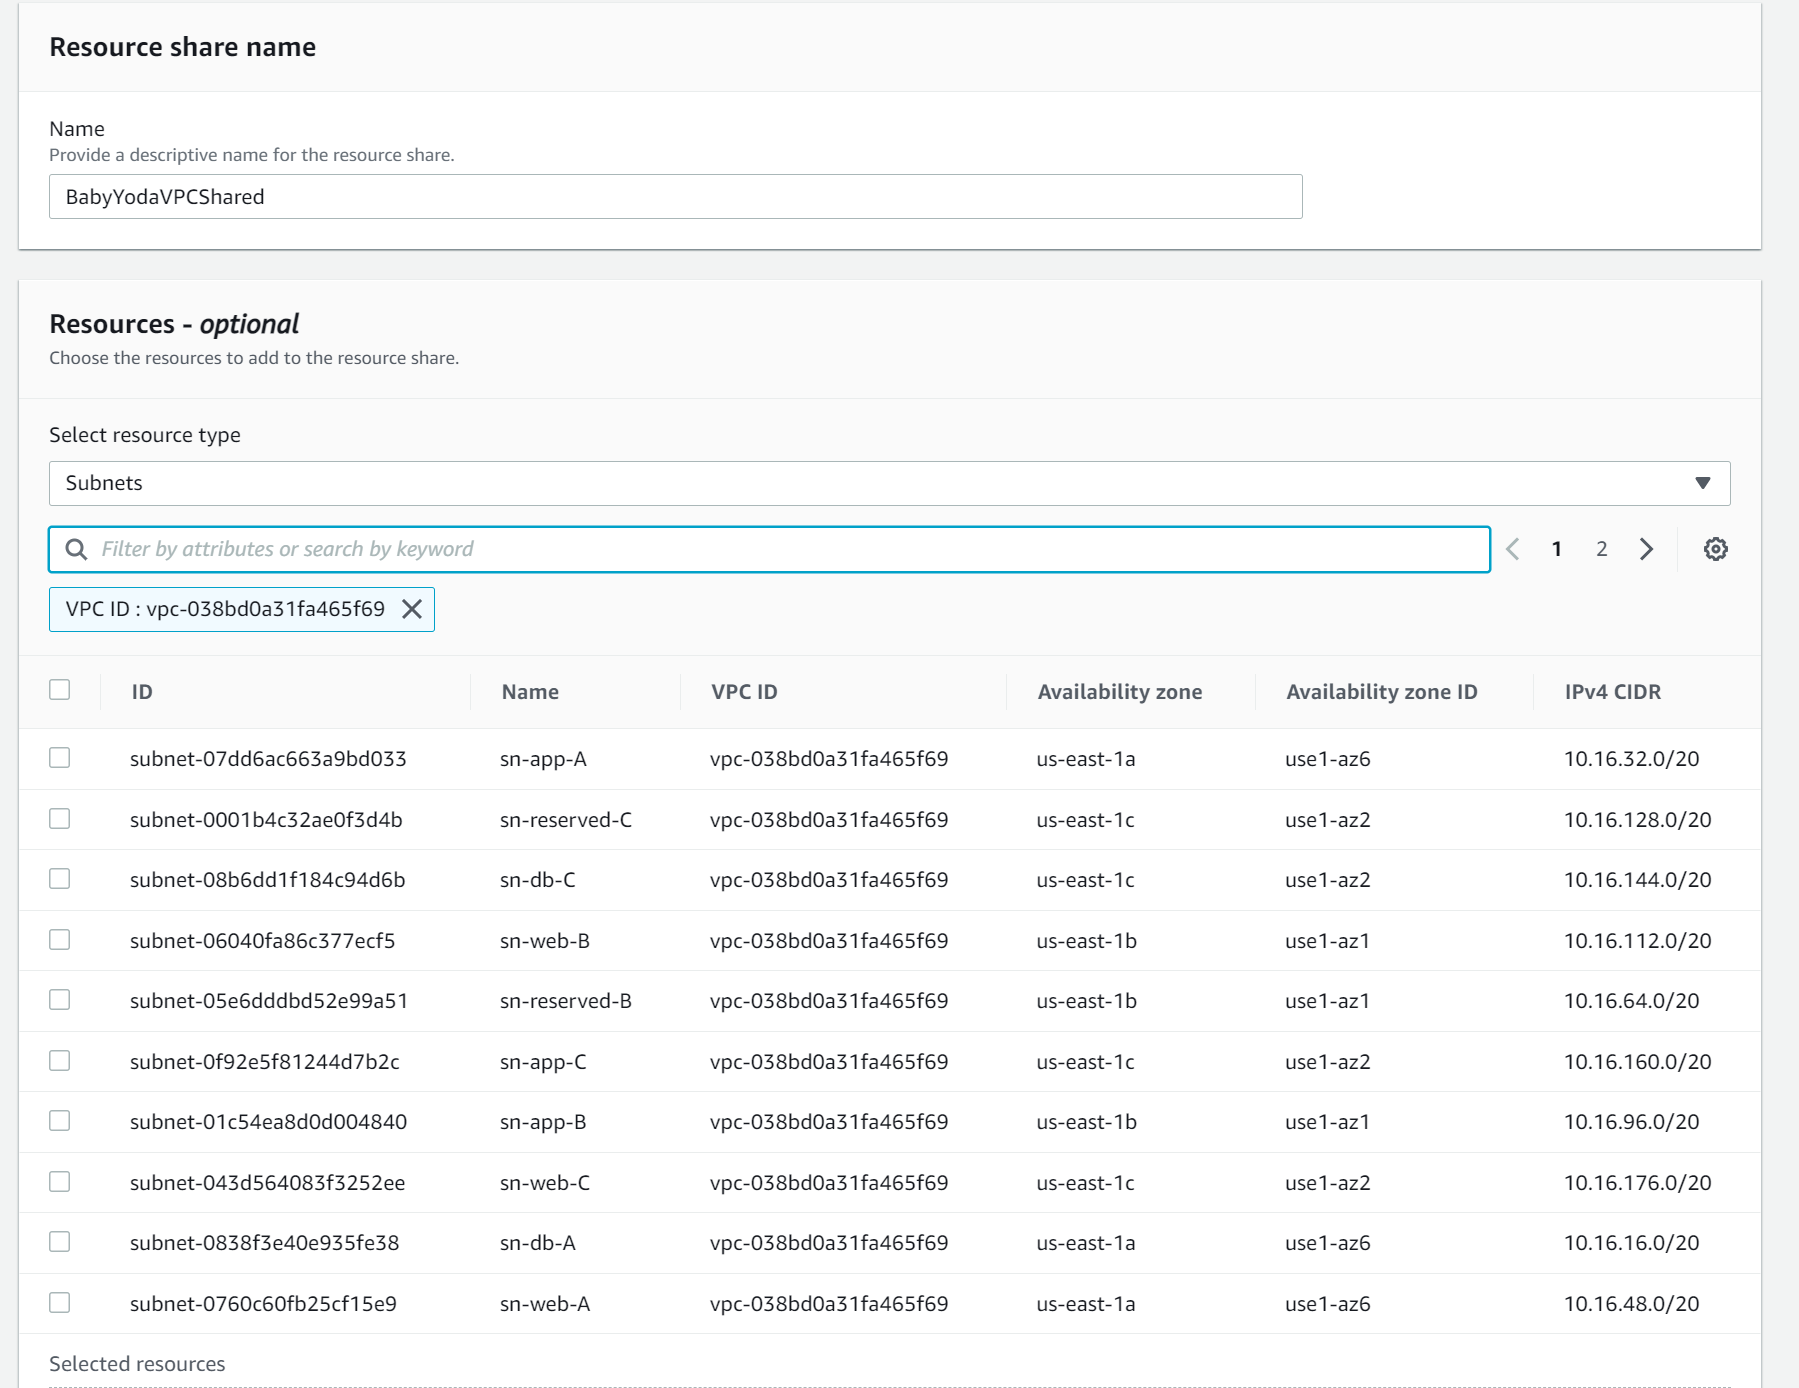Click subnet-06040fa86c377ecf5 ID text
This screenshot has height=1388, width=1799.
pos(262,941)
